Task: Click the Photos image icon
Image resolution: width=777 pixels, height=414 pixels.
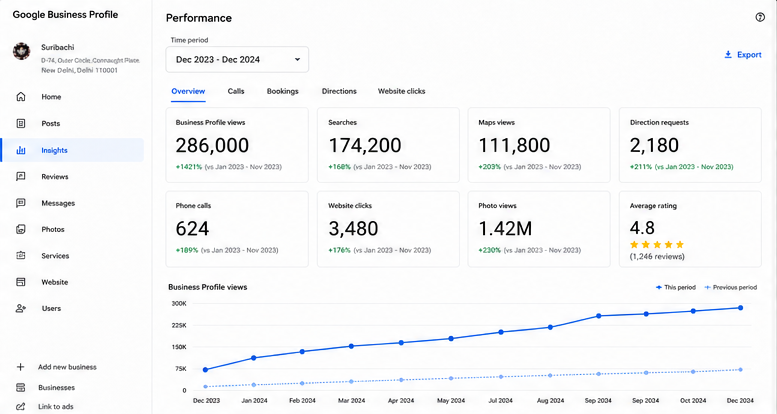Action: 21,229
